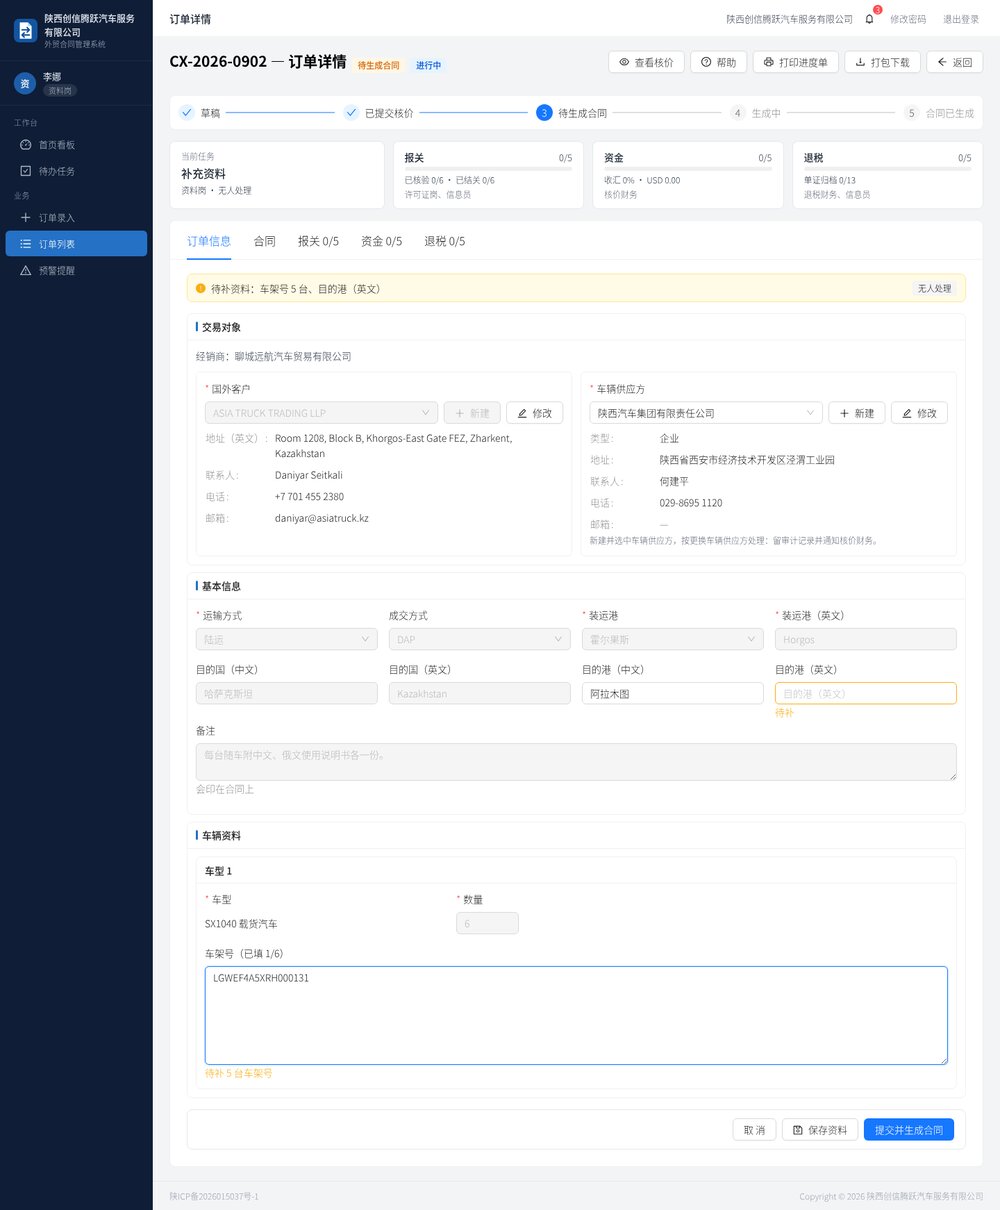Click the 保存资料 button

click(820, 1130)
